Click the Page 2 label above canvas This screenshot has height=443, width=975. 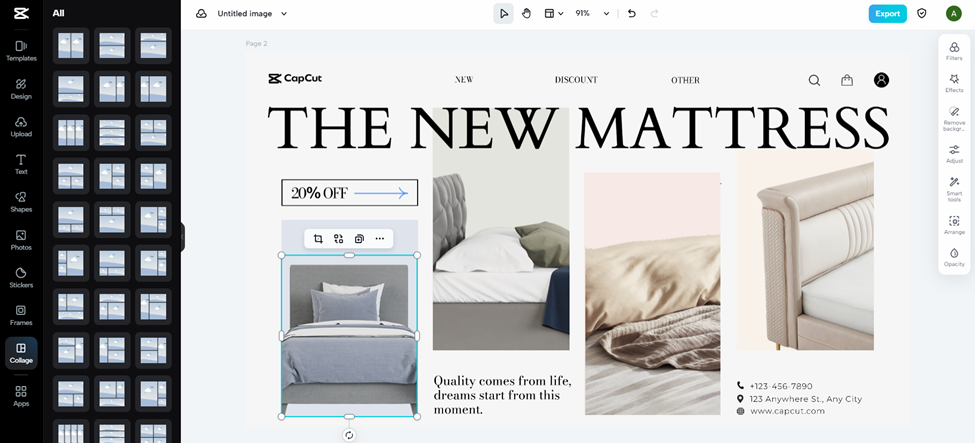click(256, 44)
